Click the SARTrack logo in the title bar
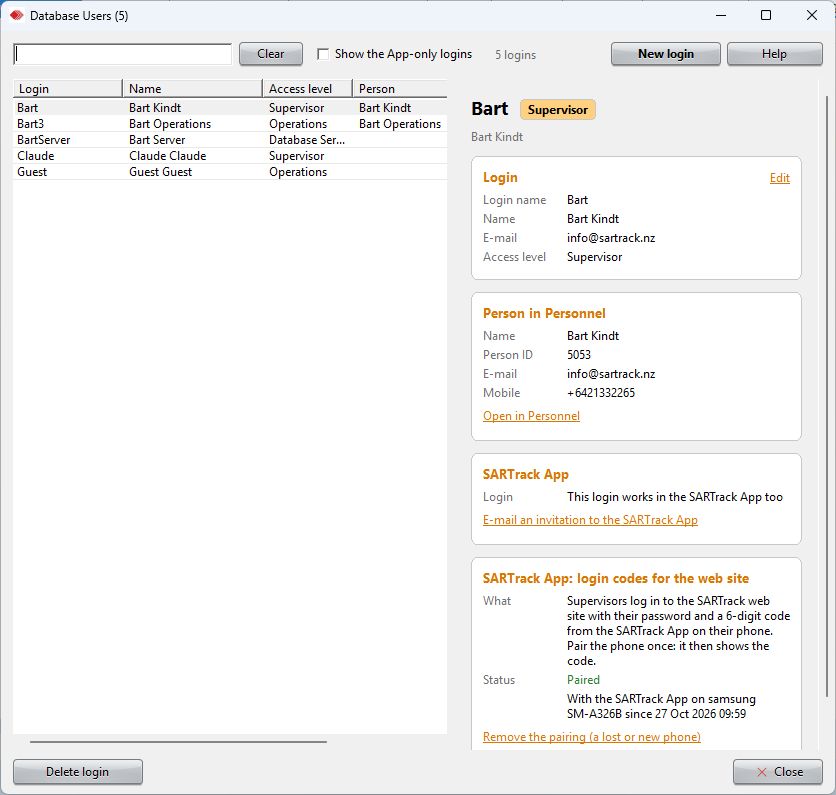This screenshot has height=795, width=836. 17,15
